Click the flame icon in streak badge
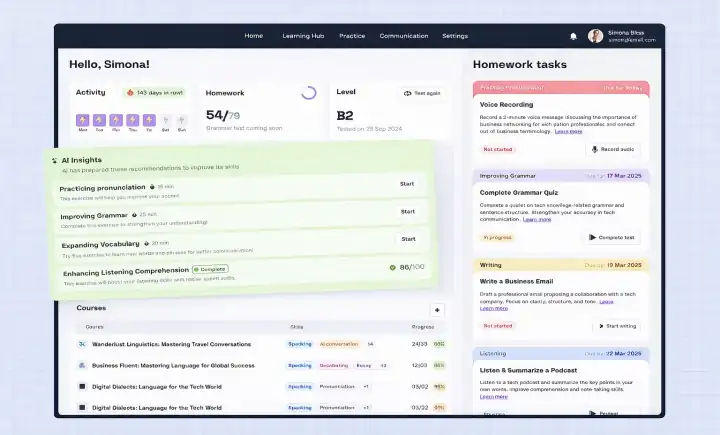Screen dimensions: 720x435 point(130,93)
